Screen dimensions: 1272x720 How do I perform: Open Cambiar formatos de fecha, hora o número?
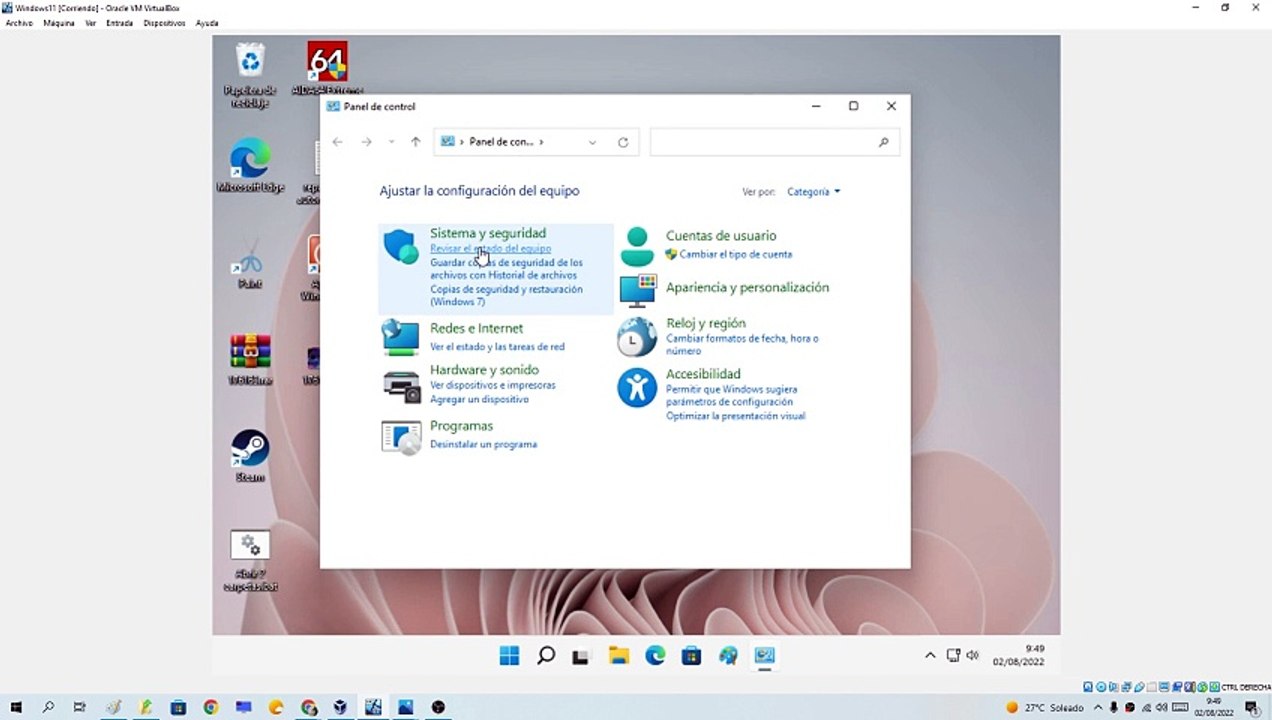742,345
